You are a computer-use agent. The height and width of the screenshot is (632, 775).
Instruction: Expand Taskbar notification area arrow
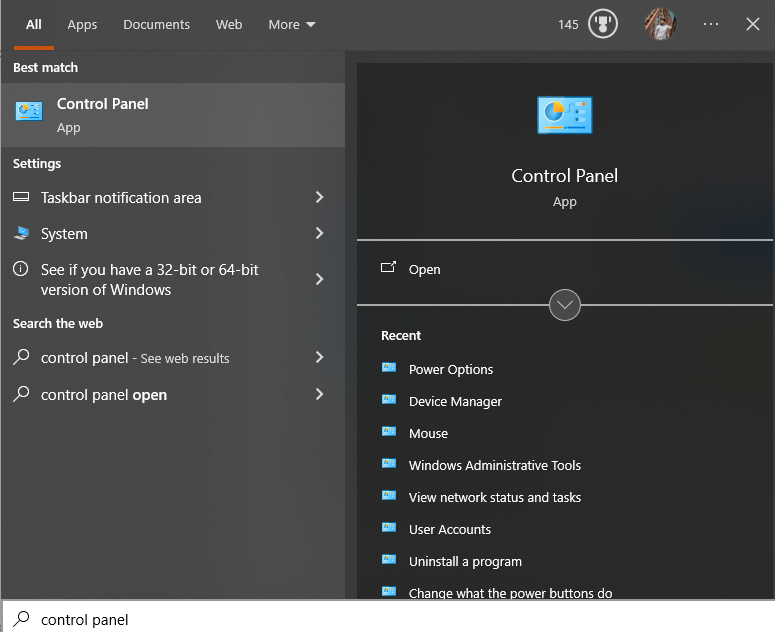(319, 197)
